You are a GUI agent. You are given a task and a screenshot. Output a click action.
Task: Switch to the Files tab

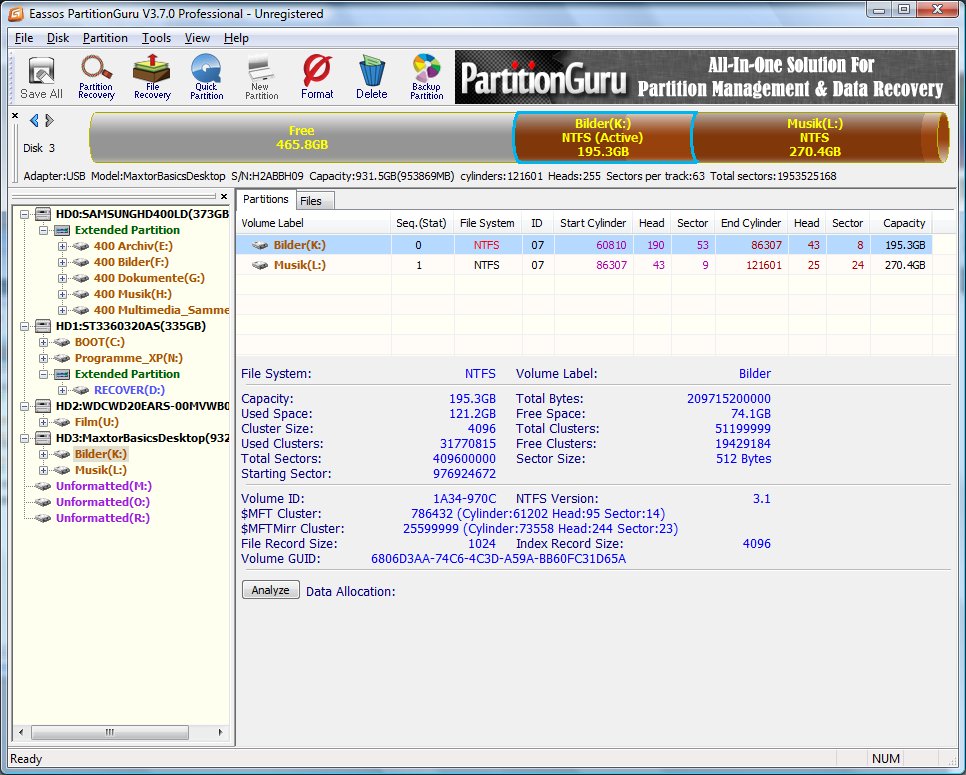coord(315,201)
